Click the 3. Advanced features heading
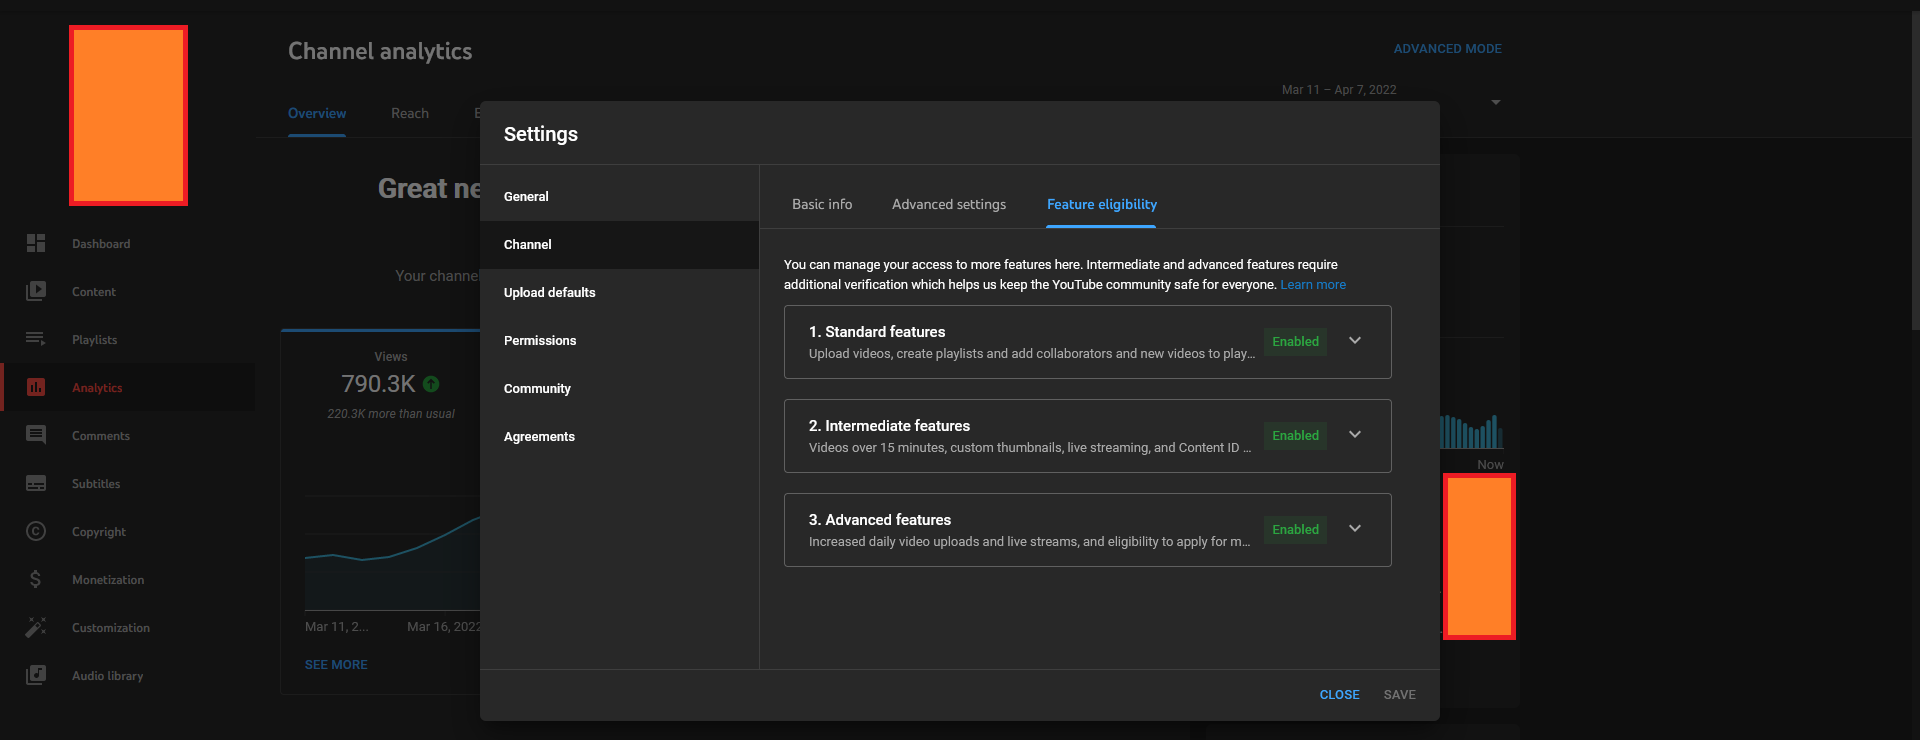This screenshot has height=740, width=1920. tap(880, 520)
